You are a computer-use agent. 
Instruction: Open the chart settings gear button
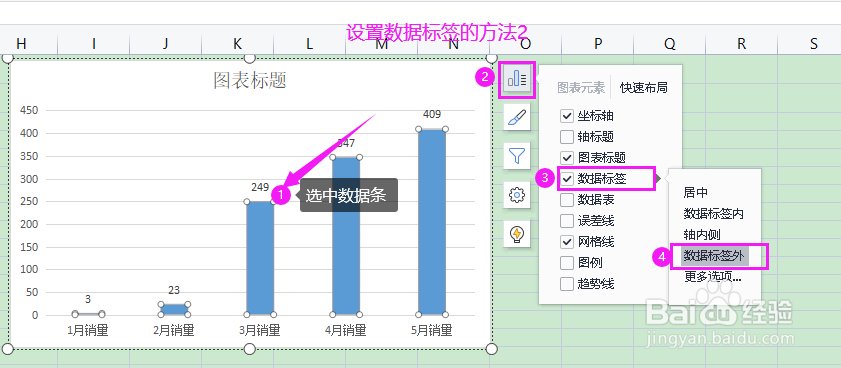517,195
